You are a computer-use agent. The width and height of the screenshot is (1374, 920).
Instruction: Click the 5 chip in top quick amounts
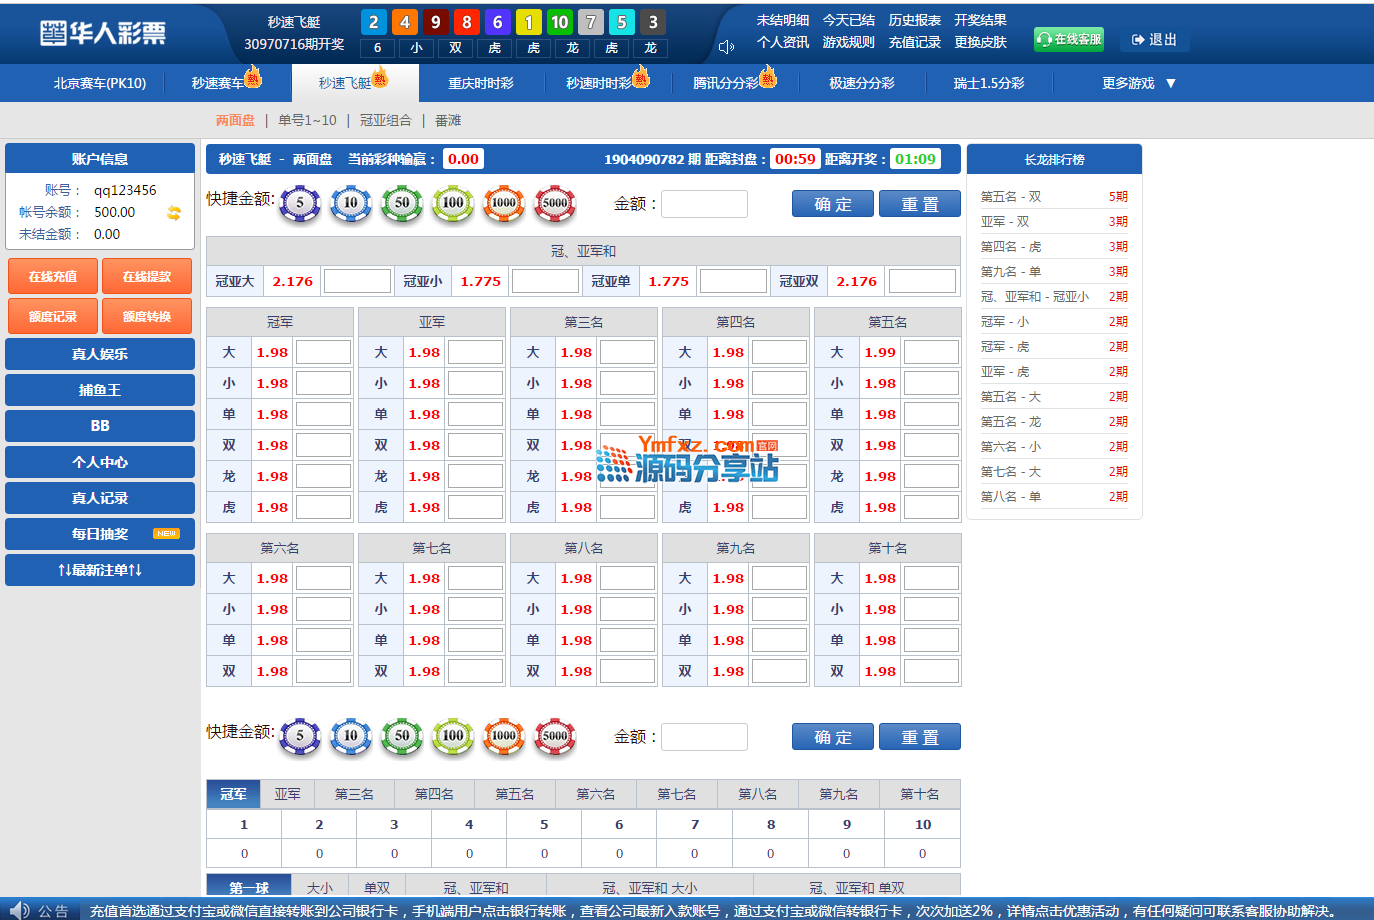pyautogui.click(x=300, y=203)
